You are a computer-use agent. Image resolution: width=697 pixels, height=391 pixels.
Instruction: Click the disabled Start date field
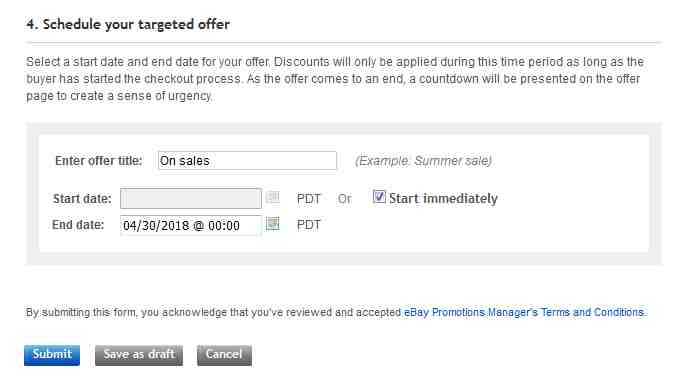[x=191, y=198]
